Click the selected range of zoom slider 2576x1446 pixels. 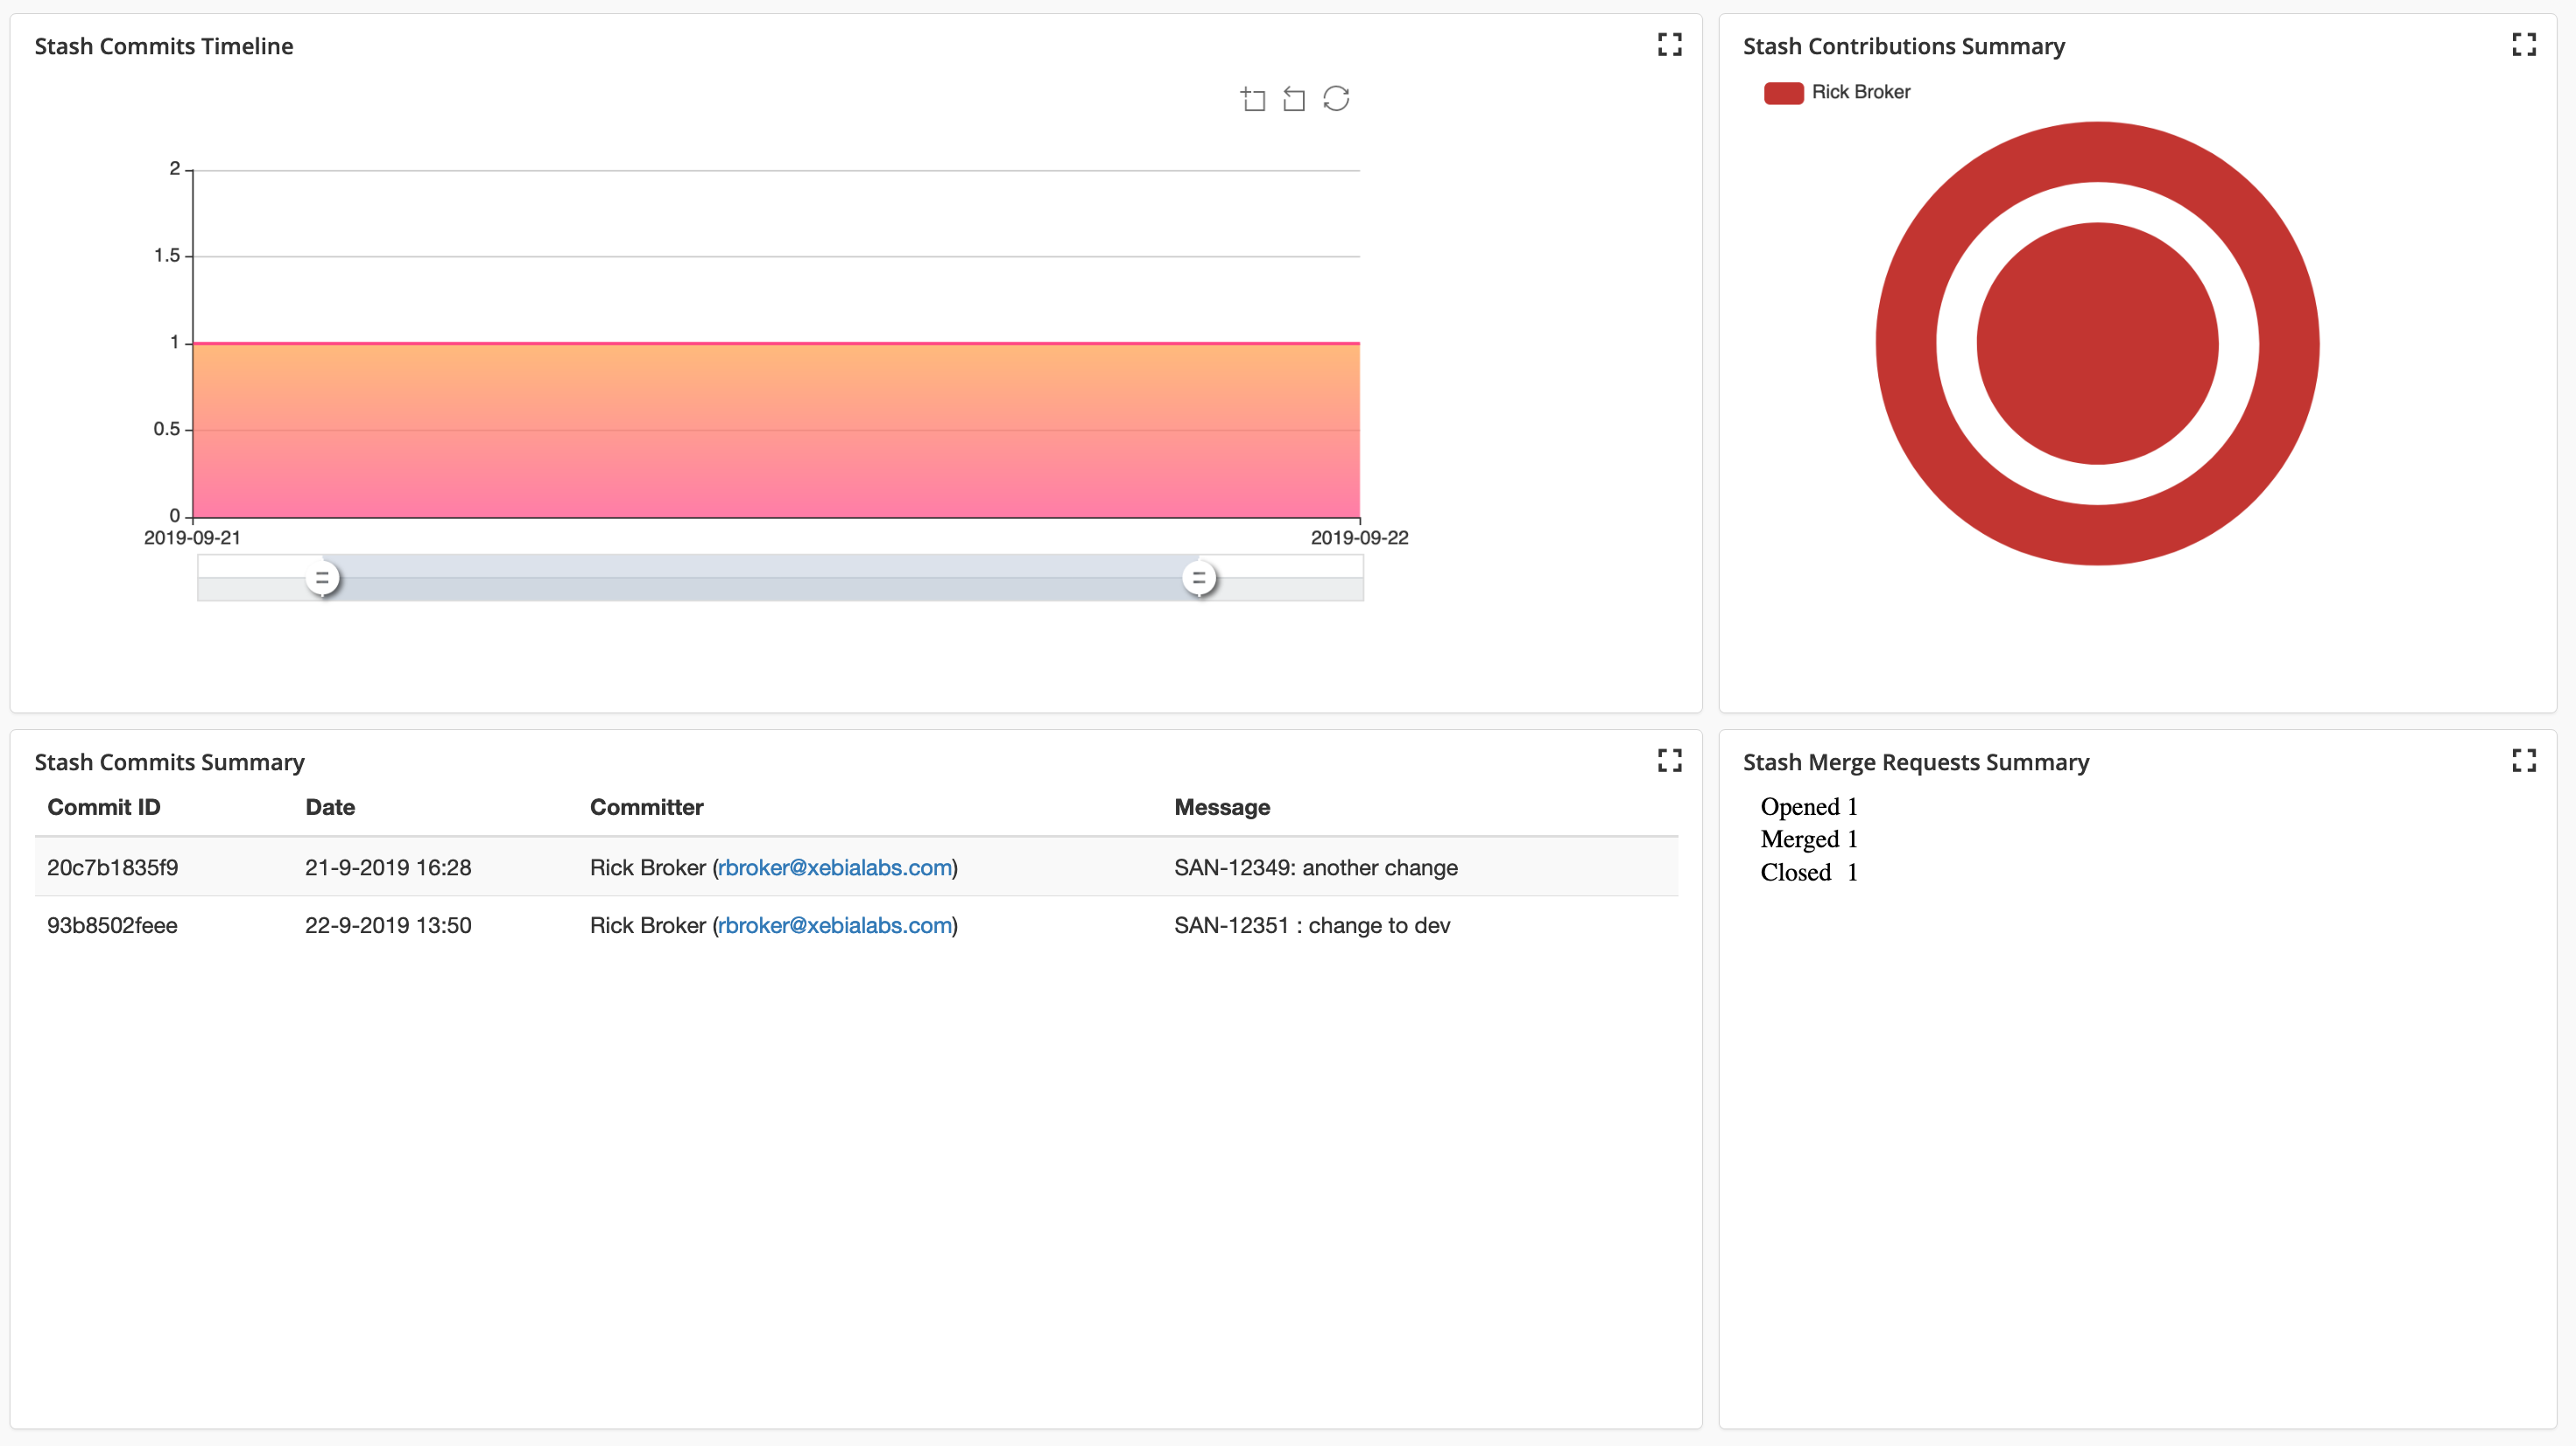[760, 578]
